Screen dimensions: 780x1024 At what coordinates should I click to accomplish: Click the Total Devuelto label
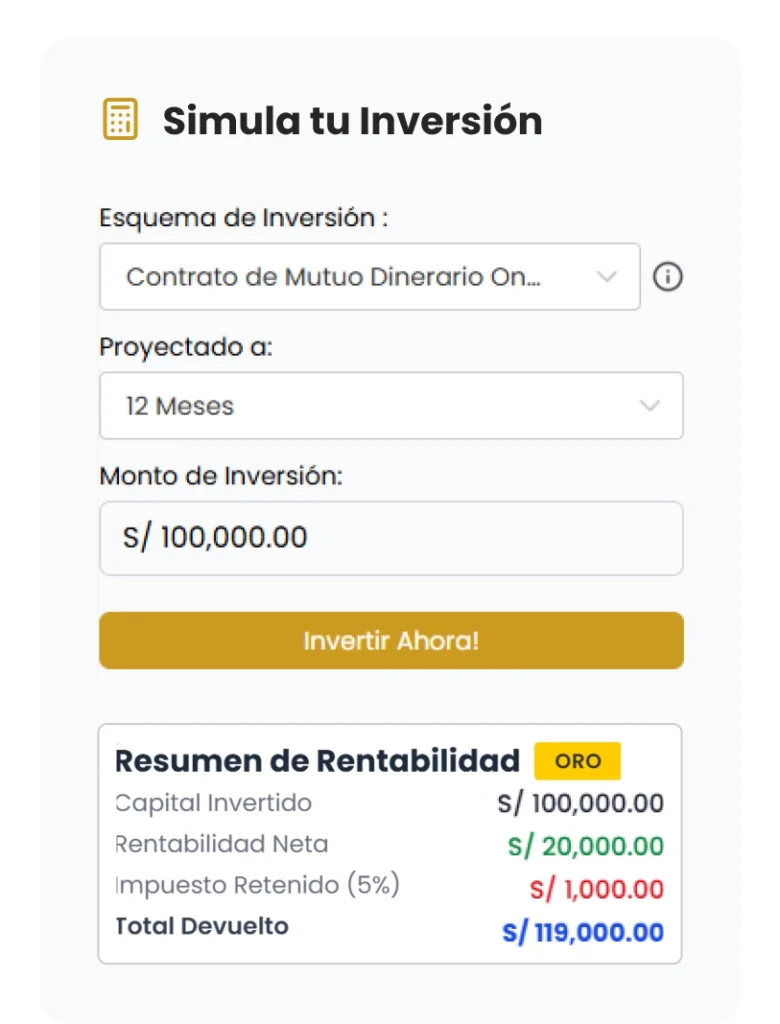(202, 926)
